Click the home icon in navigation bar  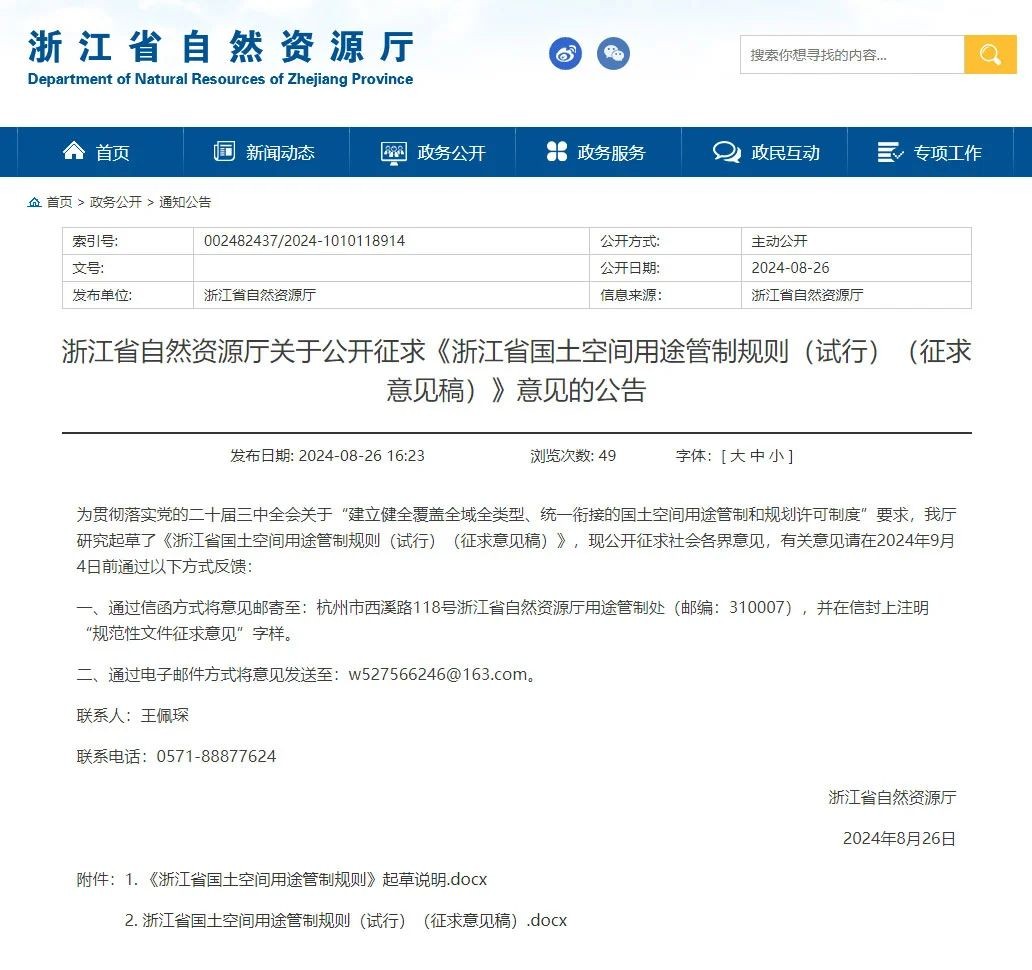click(x=74, y=151)
